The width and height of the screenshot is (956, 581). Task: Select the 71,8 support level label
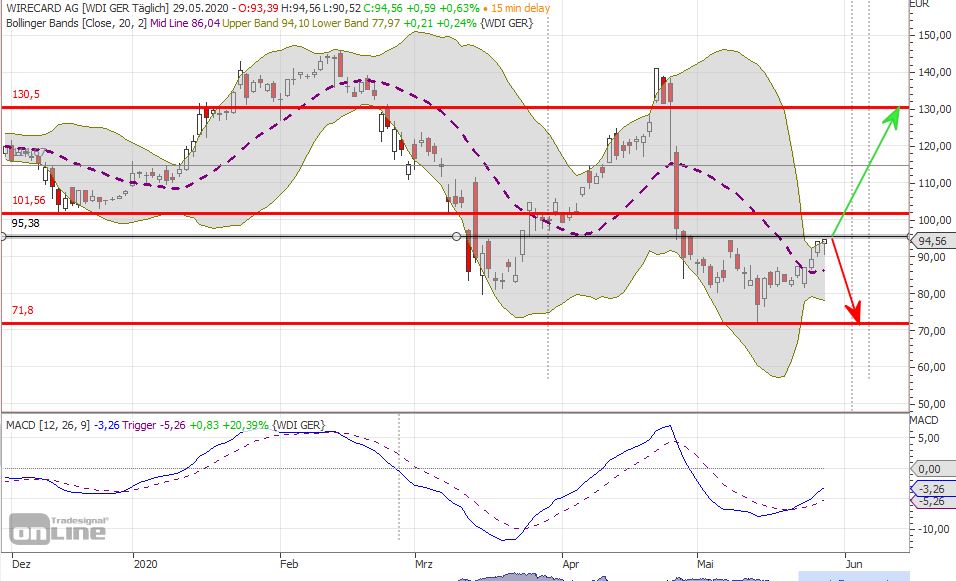[x=23, y=310]
